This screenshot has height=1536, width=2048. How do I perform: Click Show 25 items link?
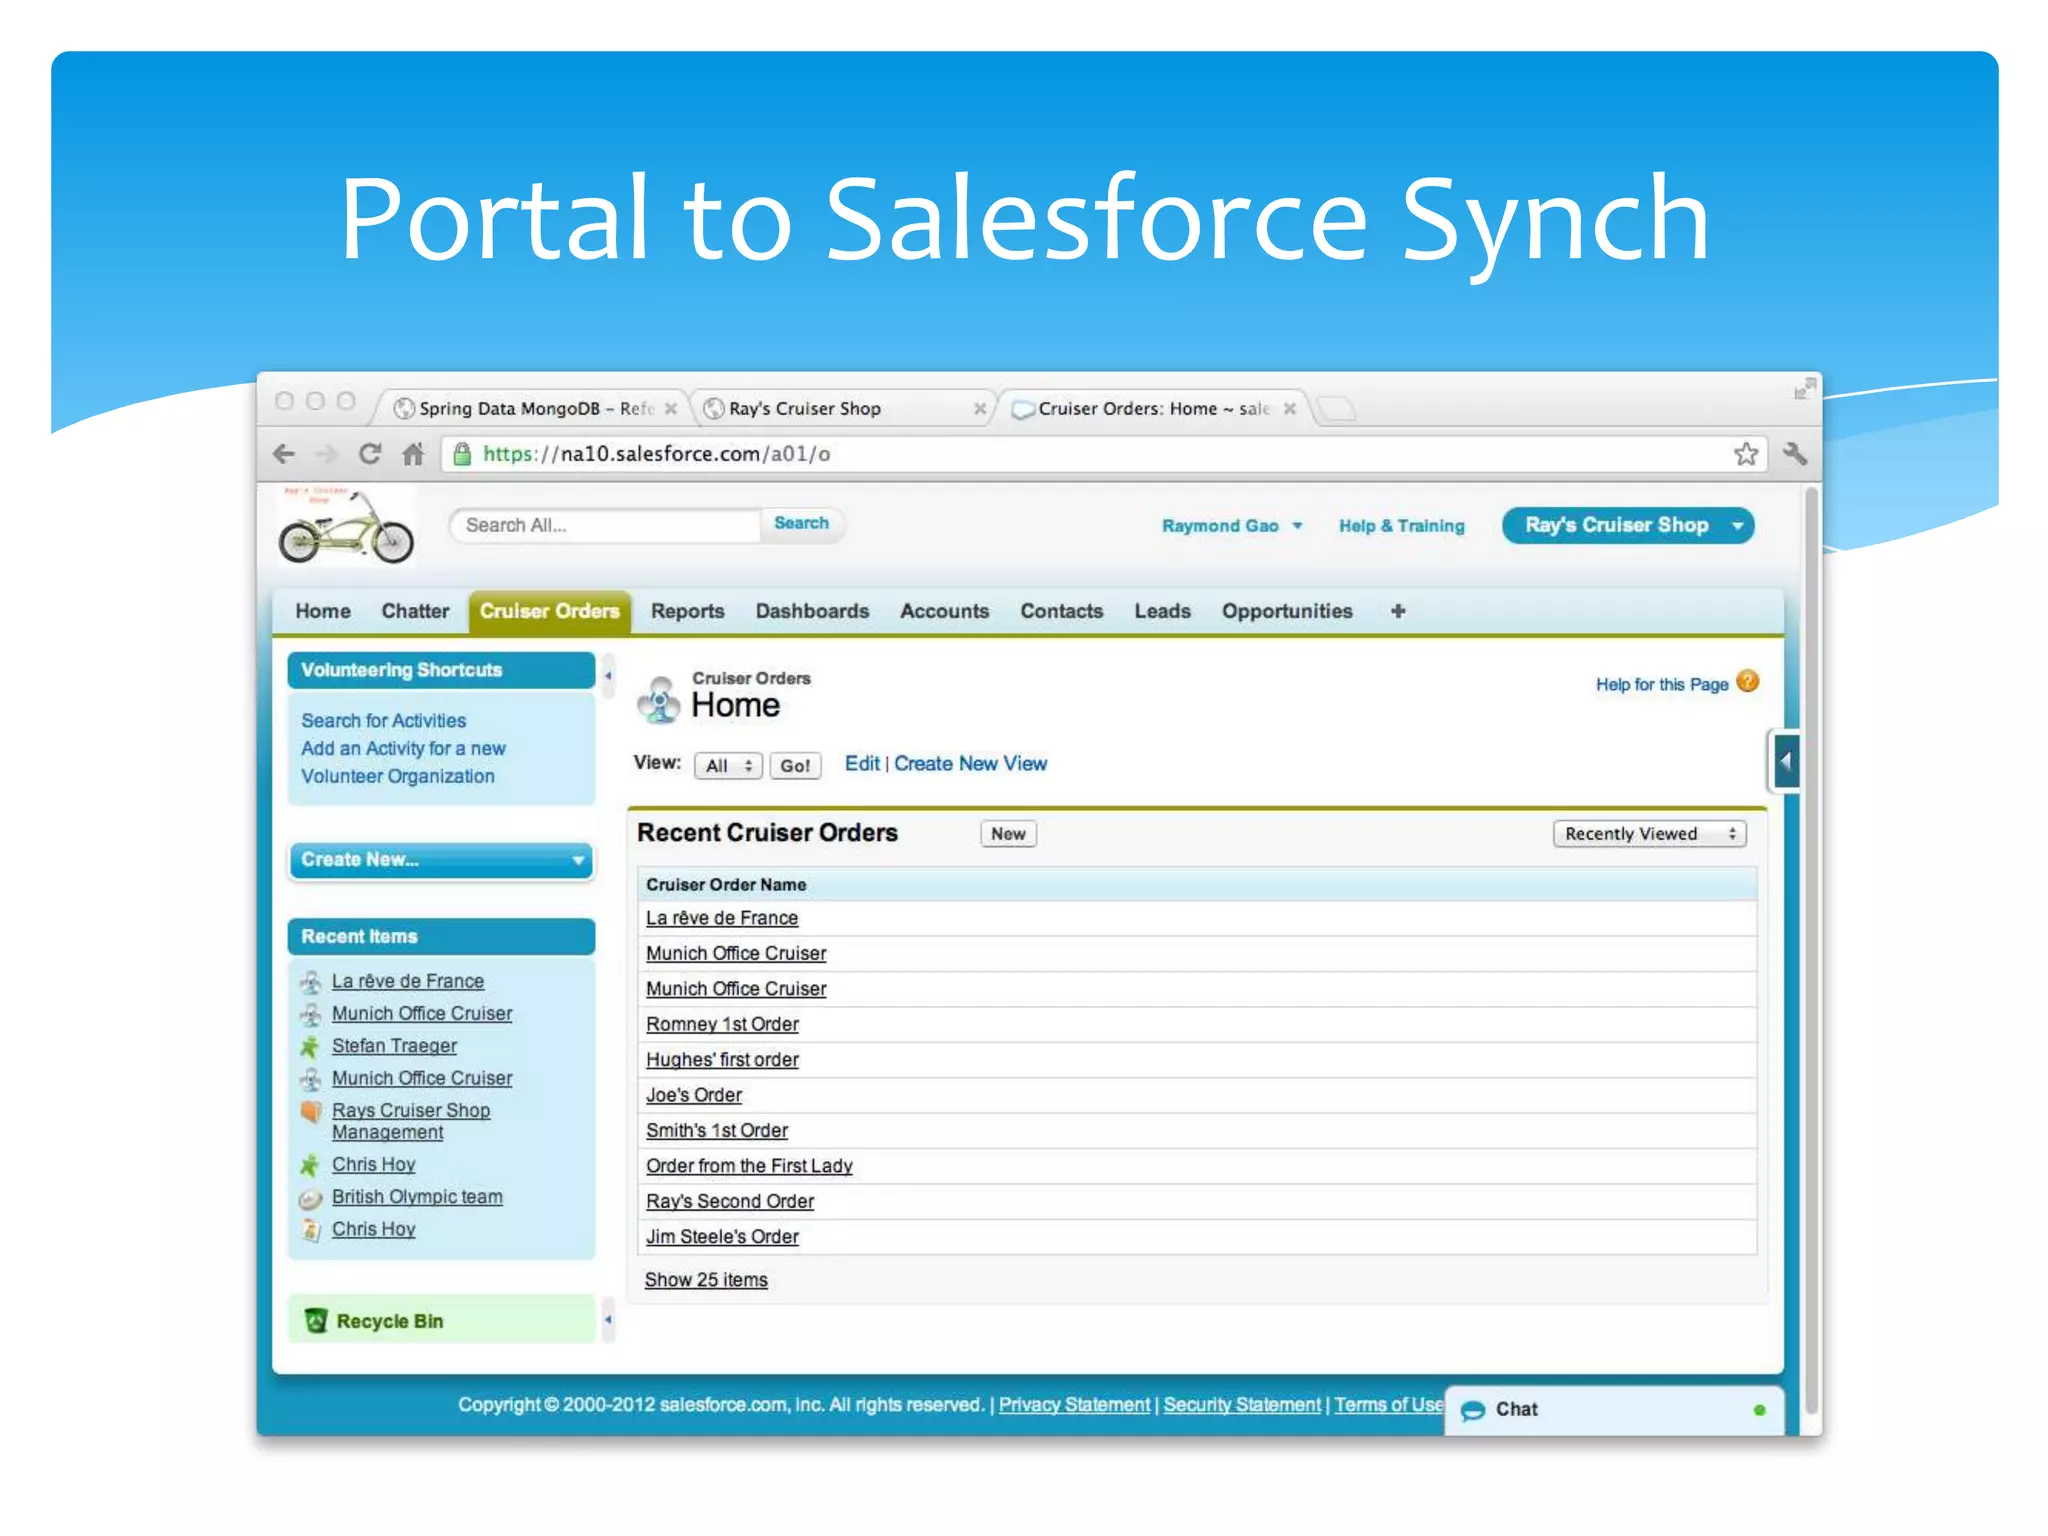tap(706, 1280)
